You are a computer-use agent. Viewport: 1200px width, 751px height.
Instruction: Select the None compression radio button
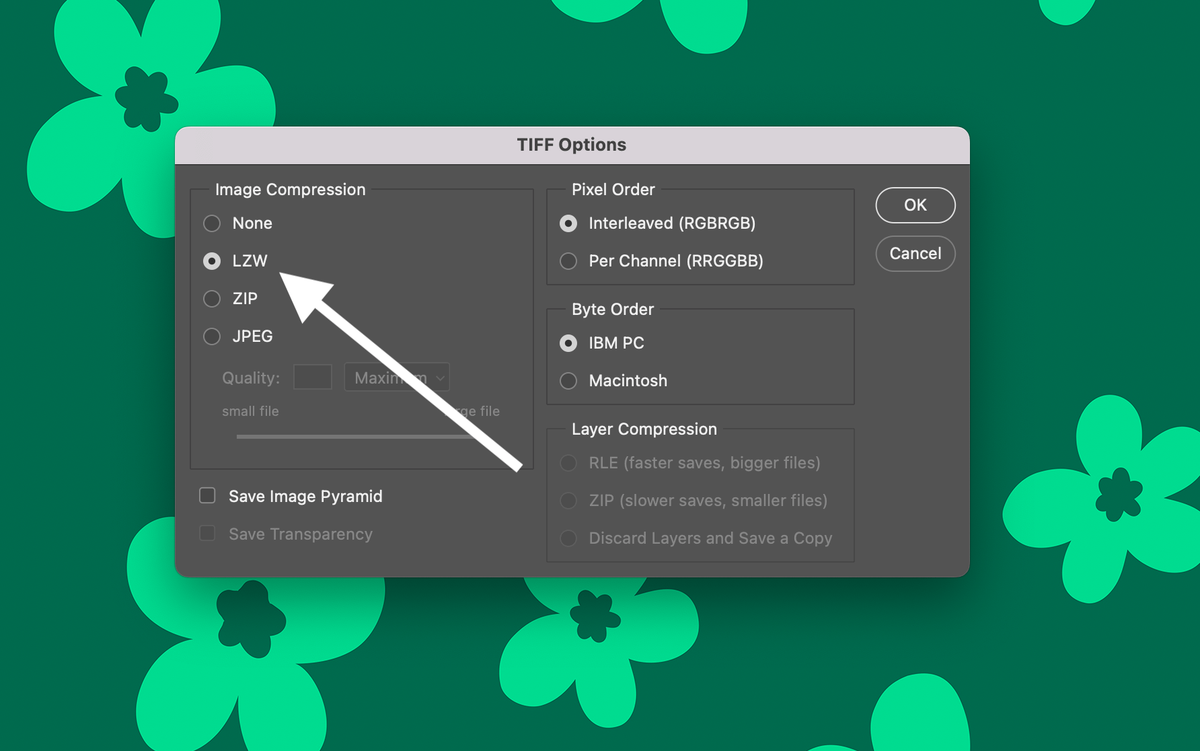coord(212,223)
